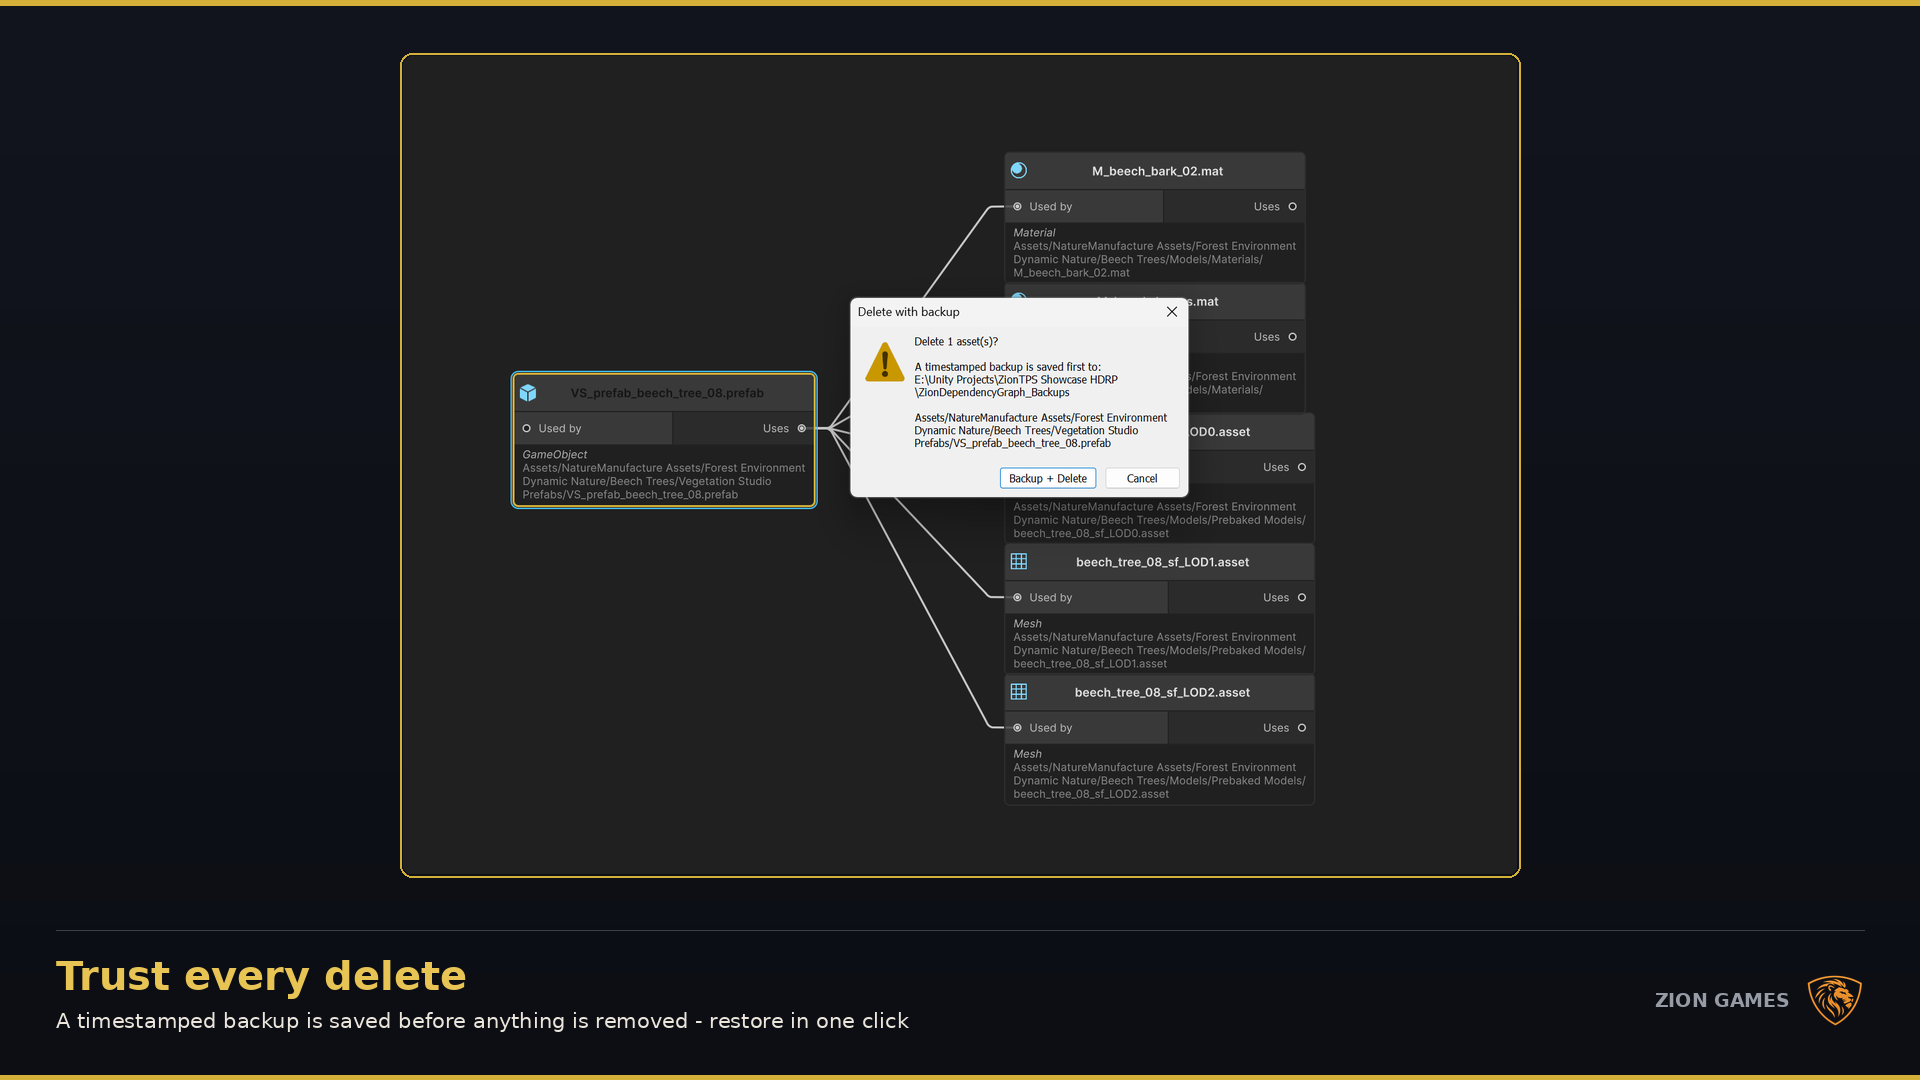
Task: Click the backup folder path in the dialog
Action: click(1016, 386)
